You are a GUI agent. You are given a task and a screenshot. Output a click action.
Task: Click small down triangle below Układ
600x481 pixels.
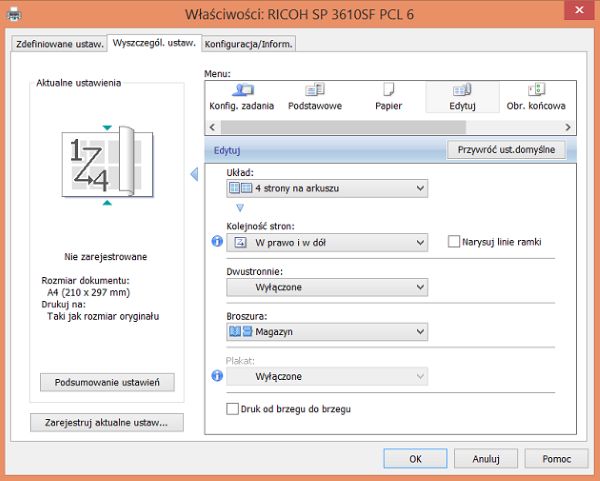click(240, 208)
